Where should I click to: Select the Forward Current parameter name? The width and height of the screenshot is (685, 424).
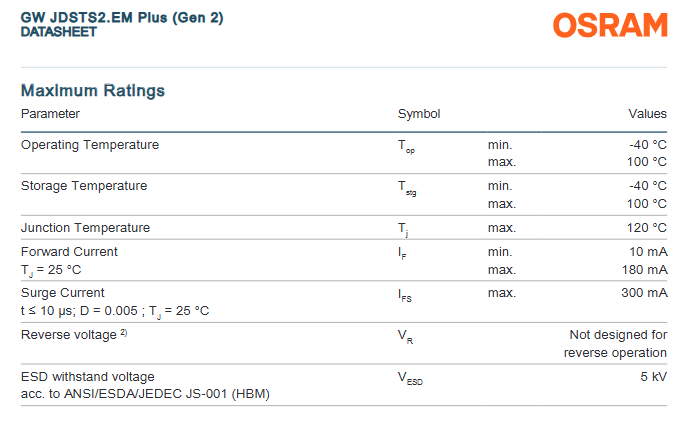point(69,252)
